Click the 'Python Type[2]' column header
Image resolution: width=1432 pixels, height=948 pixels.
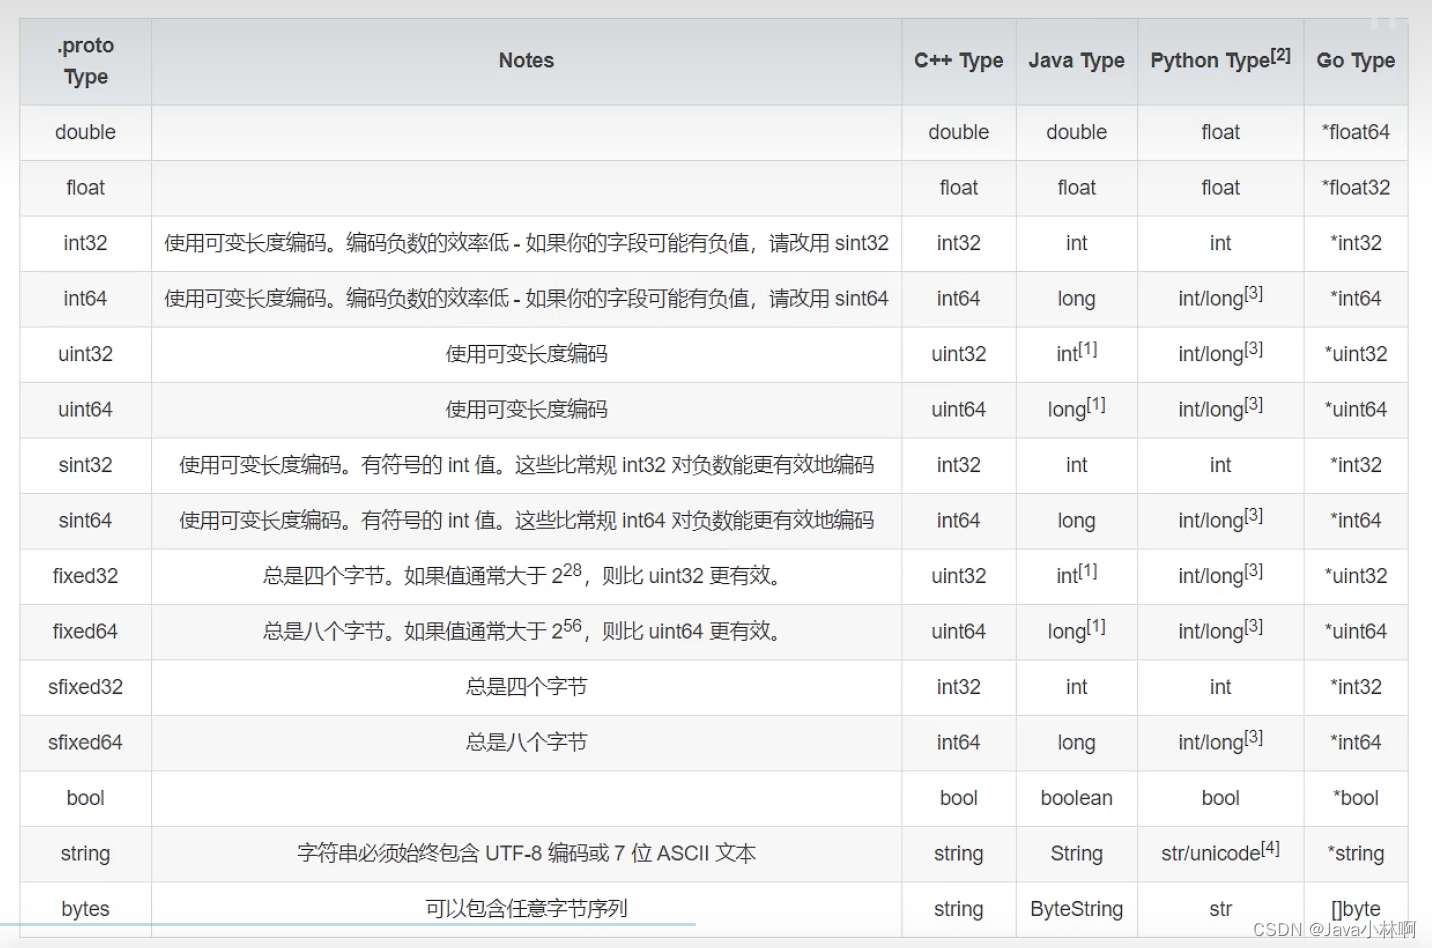1220,61
